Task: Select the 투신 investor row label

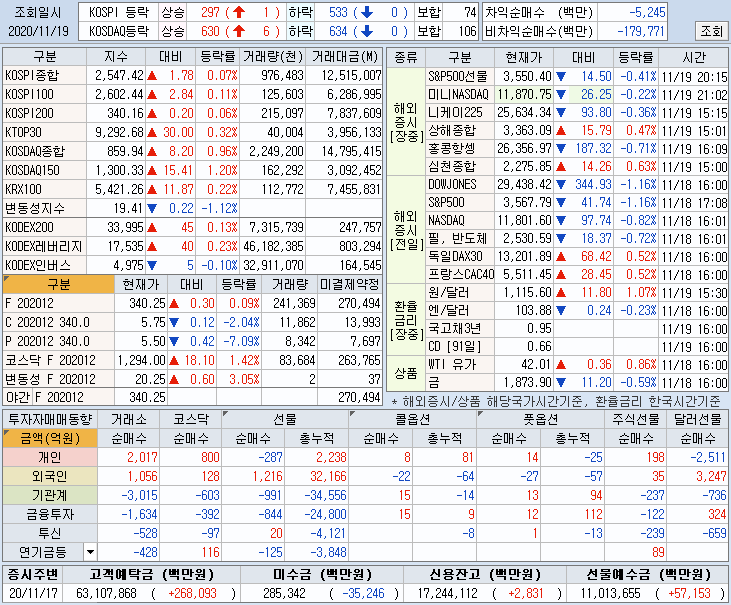Action: tap(50, 533)
